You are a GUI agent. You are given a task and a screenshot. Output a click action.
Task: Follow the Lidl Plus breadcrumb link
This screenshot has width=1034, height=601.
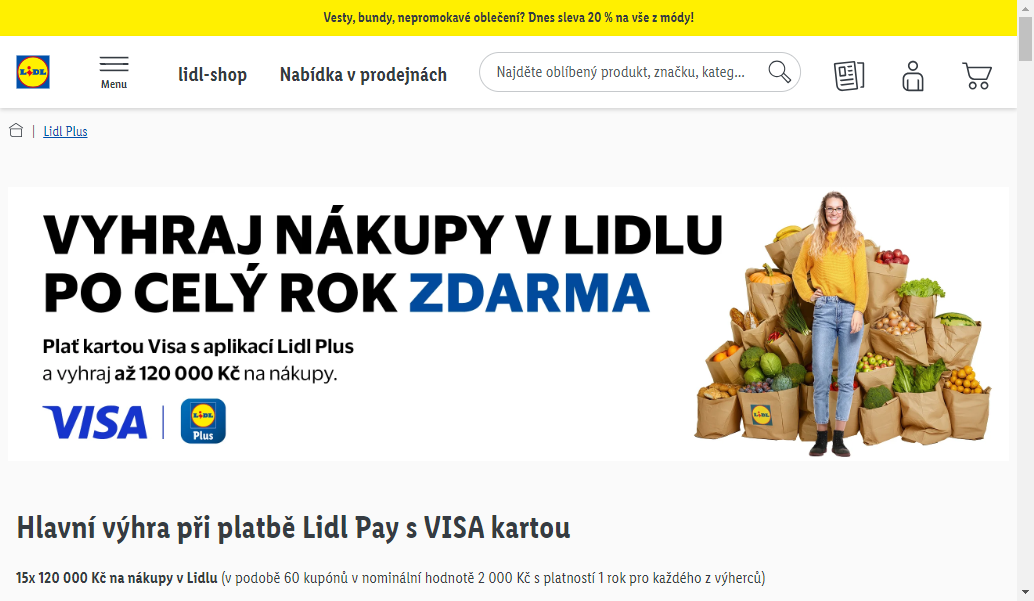[65, 131]
